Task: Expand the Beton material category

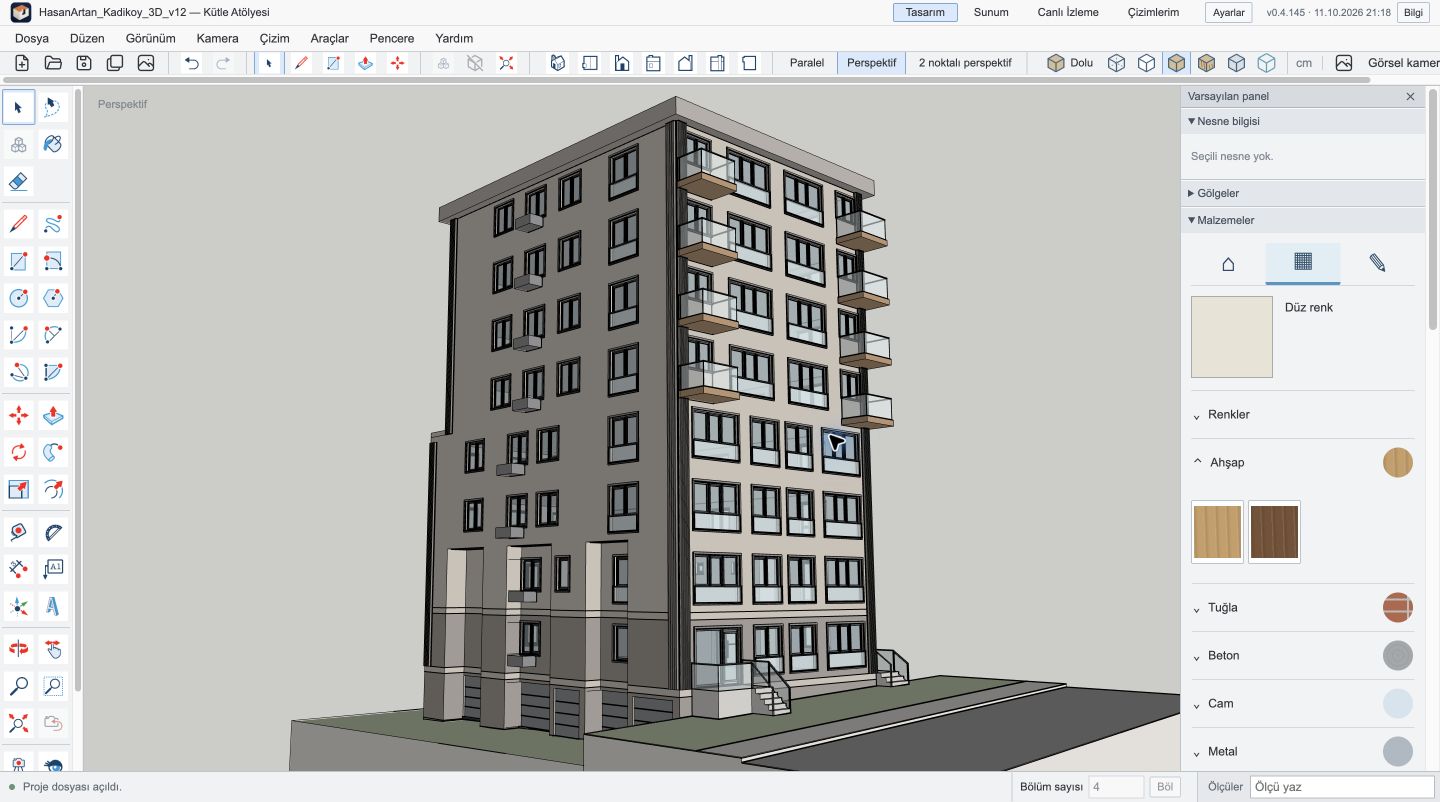Action: (1302, 656)
